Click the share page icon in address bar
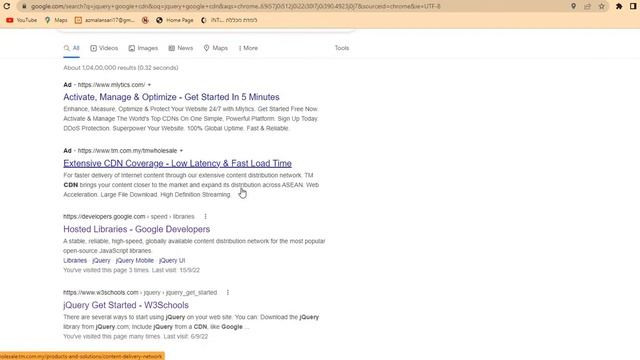The height and width of the screenshot is (360, 640). [587, 6]
